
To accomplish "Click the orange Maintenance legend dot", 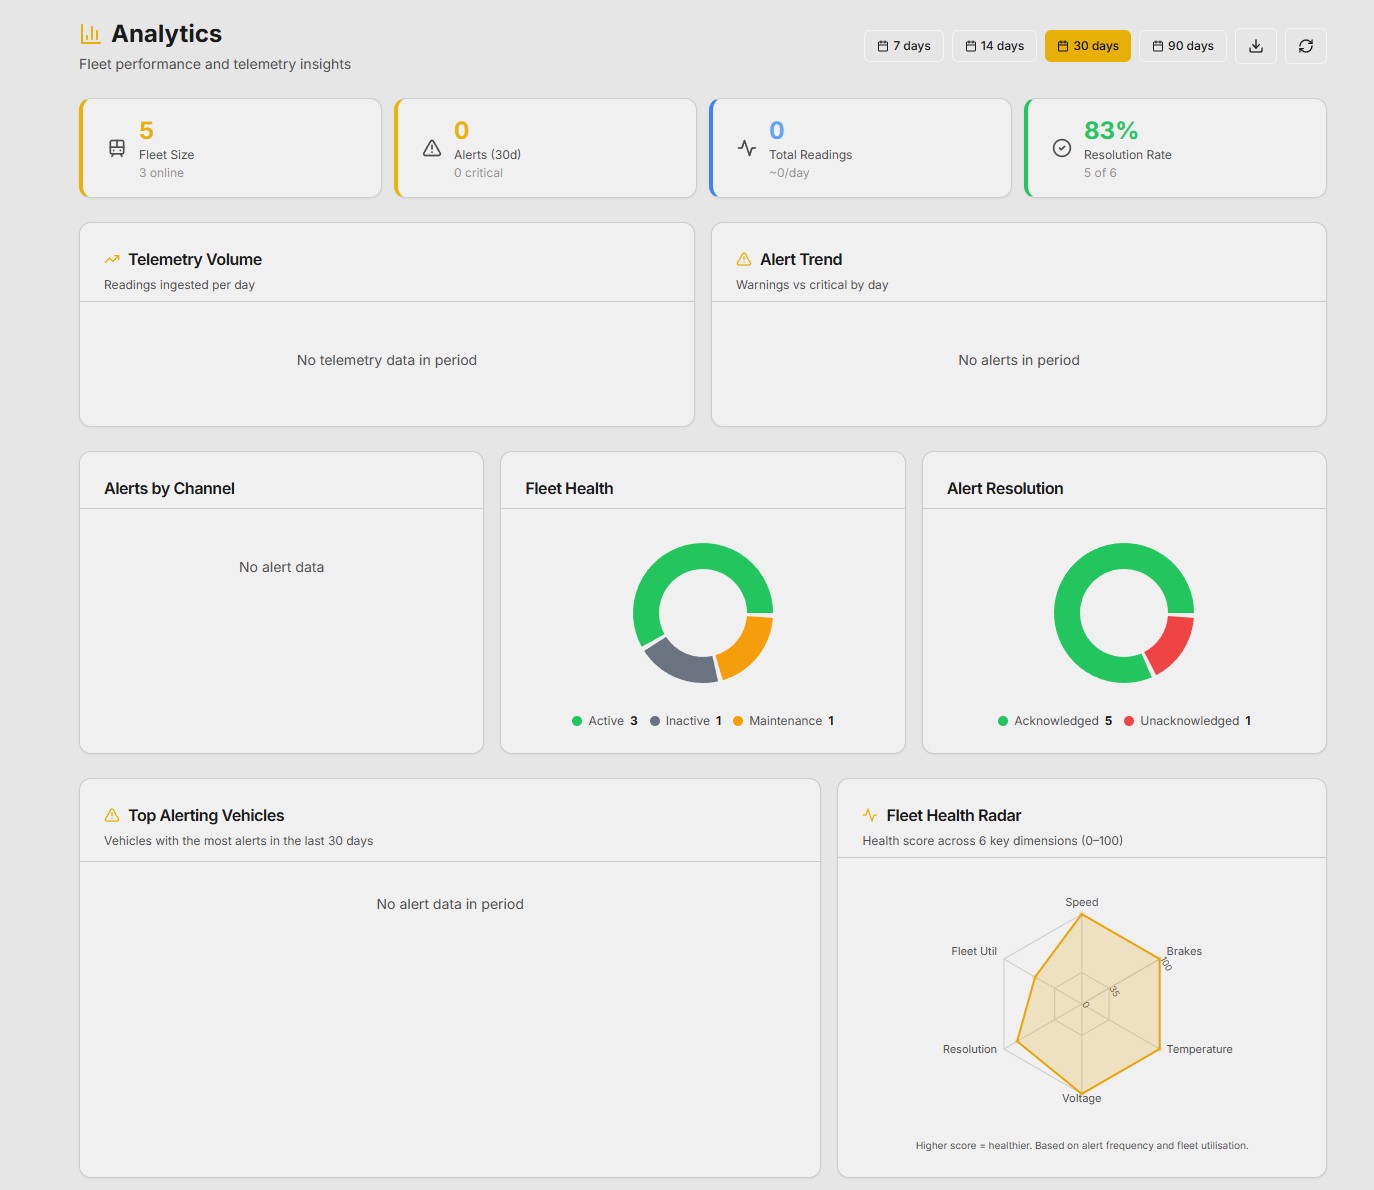I will point(738,721).
